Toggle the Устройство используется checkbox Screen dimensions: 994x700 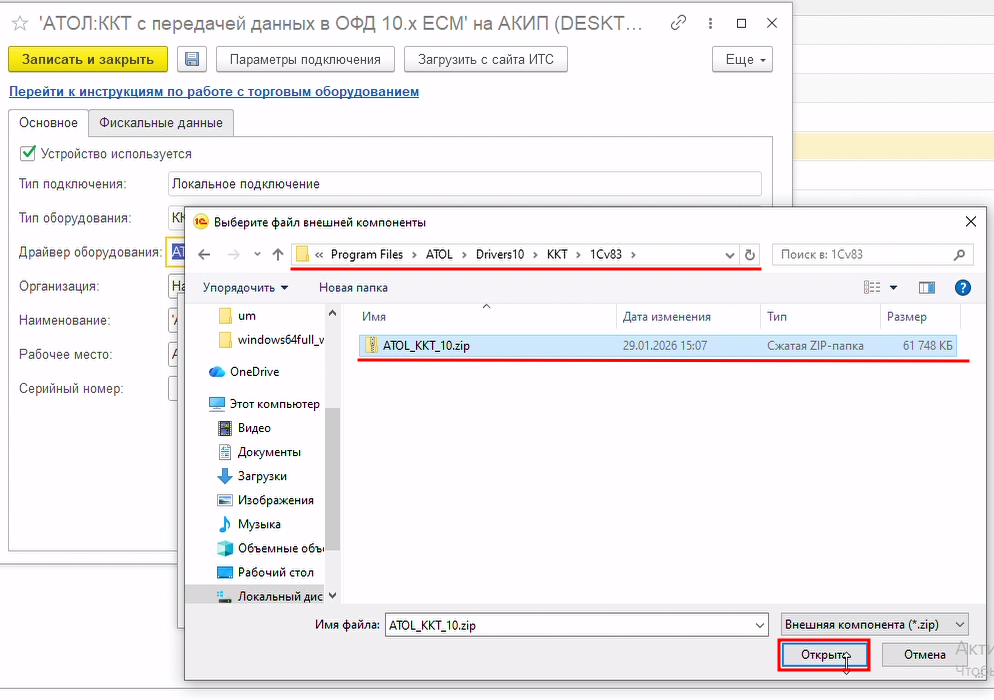click(27, 153)
